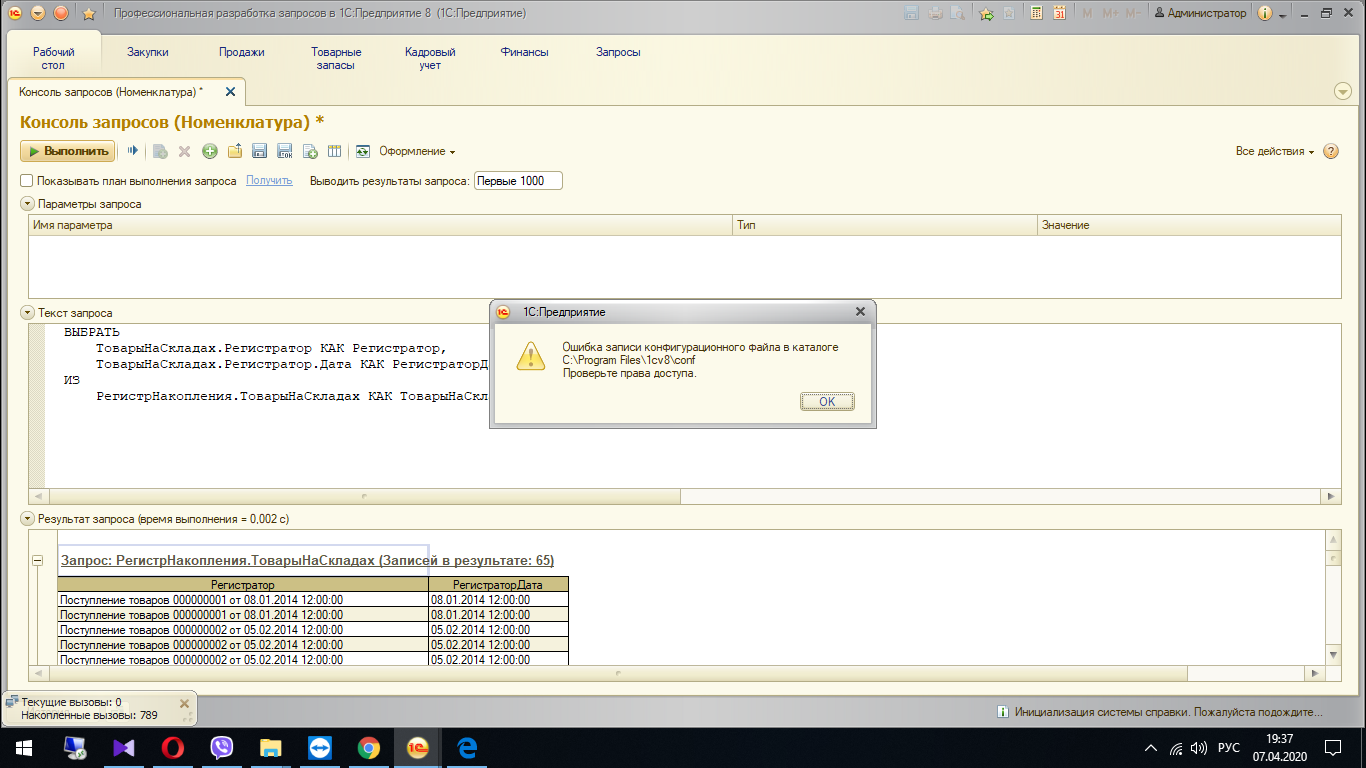Click the orange question mark help icon
1366x768 pixels.
tap(1331, 151)
